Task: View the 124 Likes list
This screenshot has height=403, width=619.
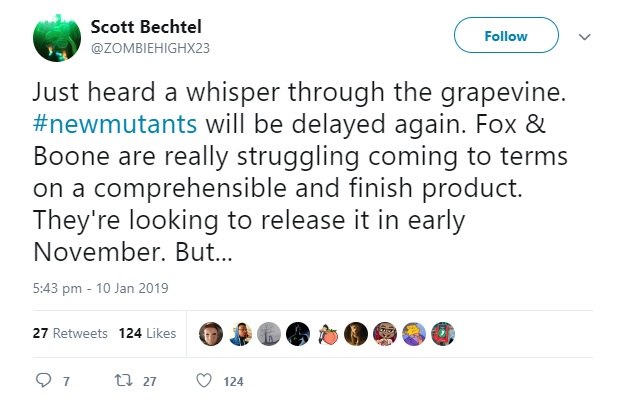Action: (147, 333)
